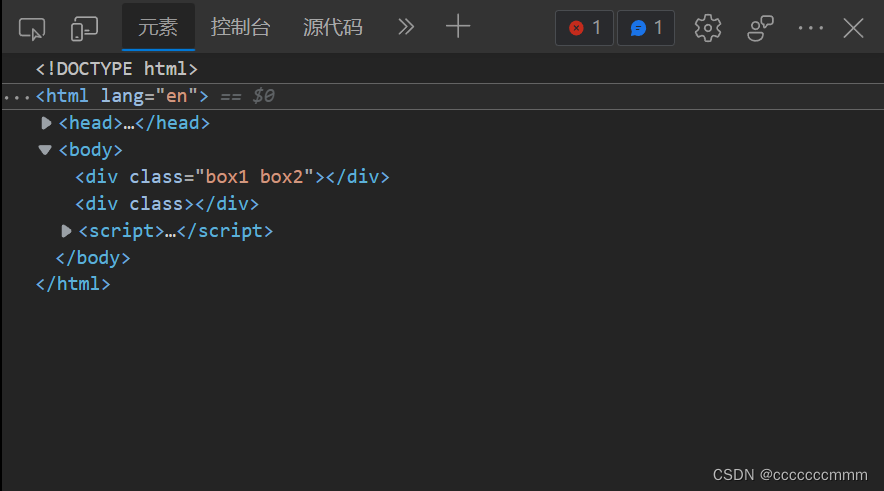Image resolution: width=884 pixels, height=491 pixels.
Task: Open the red error counter badge
Action: coord(584,28)
